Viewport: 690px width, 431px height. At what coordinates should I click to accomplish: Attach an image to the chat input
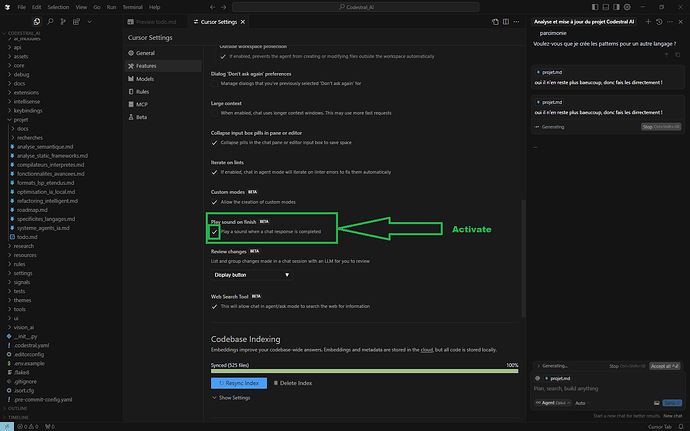pos(657,403)
